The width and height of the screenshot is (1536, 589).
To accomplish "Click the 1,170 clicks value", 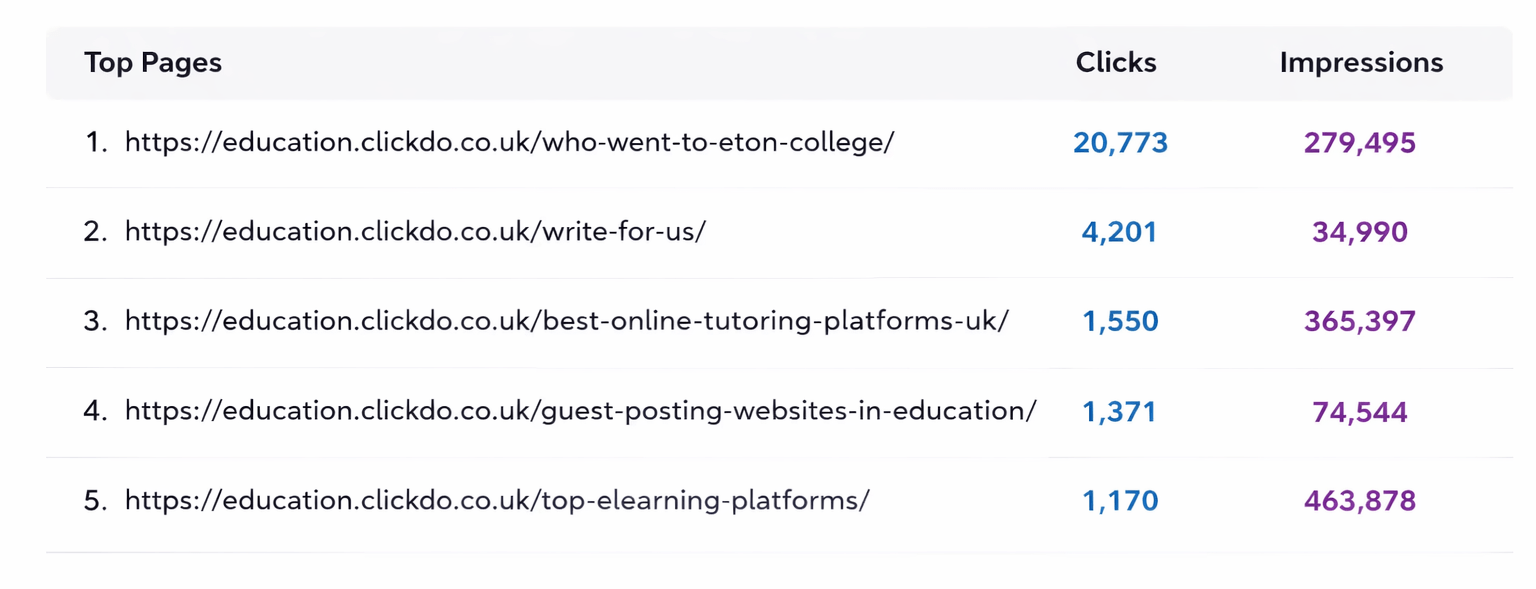I will coord(1120,501).
